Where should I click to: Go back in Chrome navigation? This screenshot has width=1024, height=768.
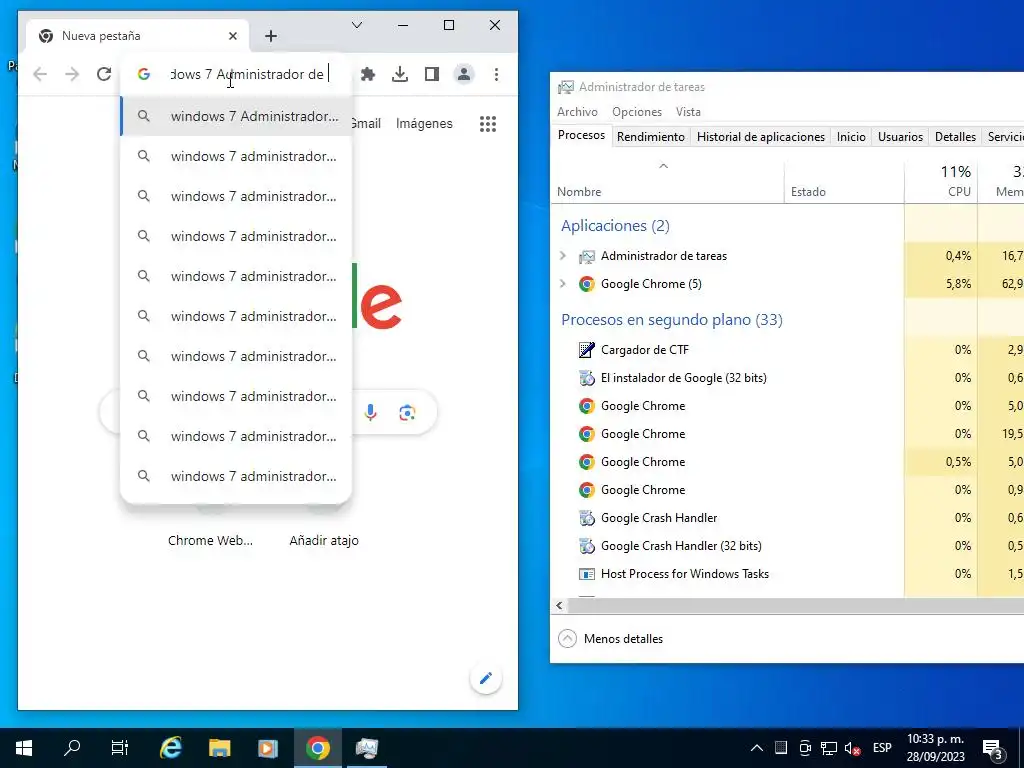(x=40, y=74)
